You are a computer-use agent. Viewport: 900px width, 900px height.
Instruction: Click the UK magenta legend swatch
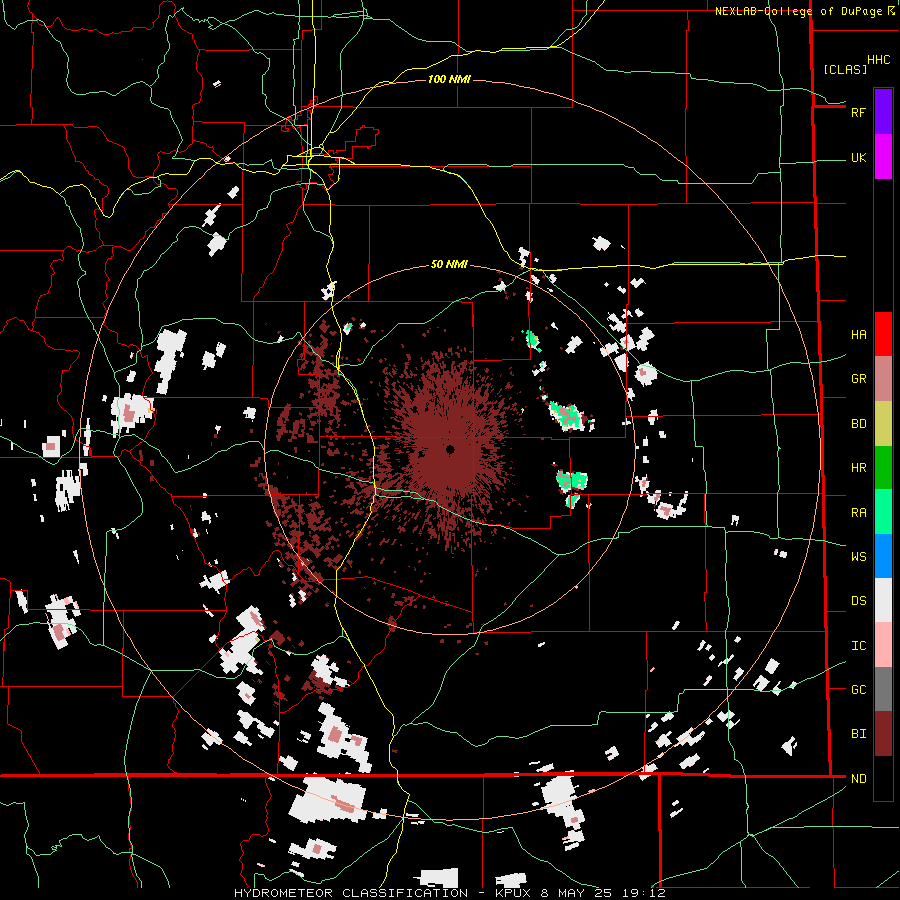click(x=883, y=157)
